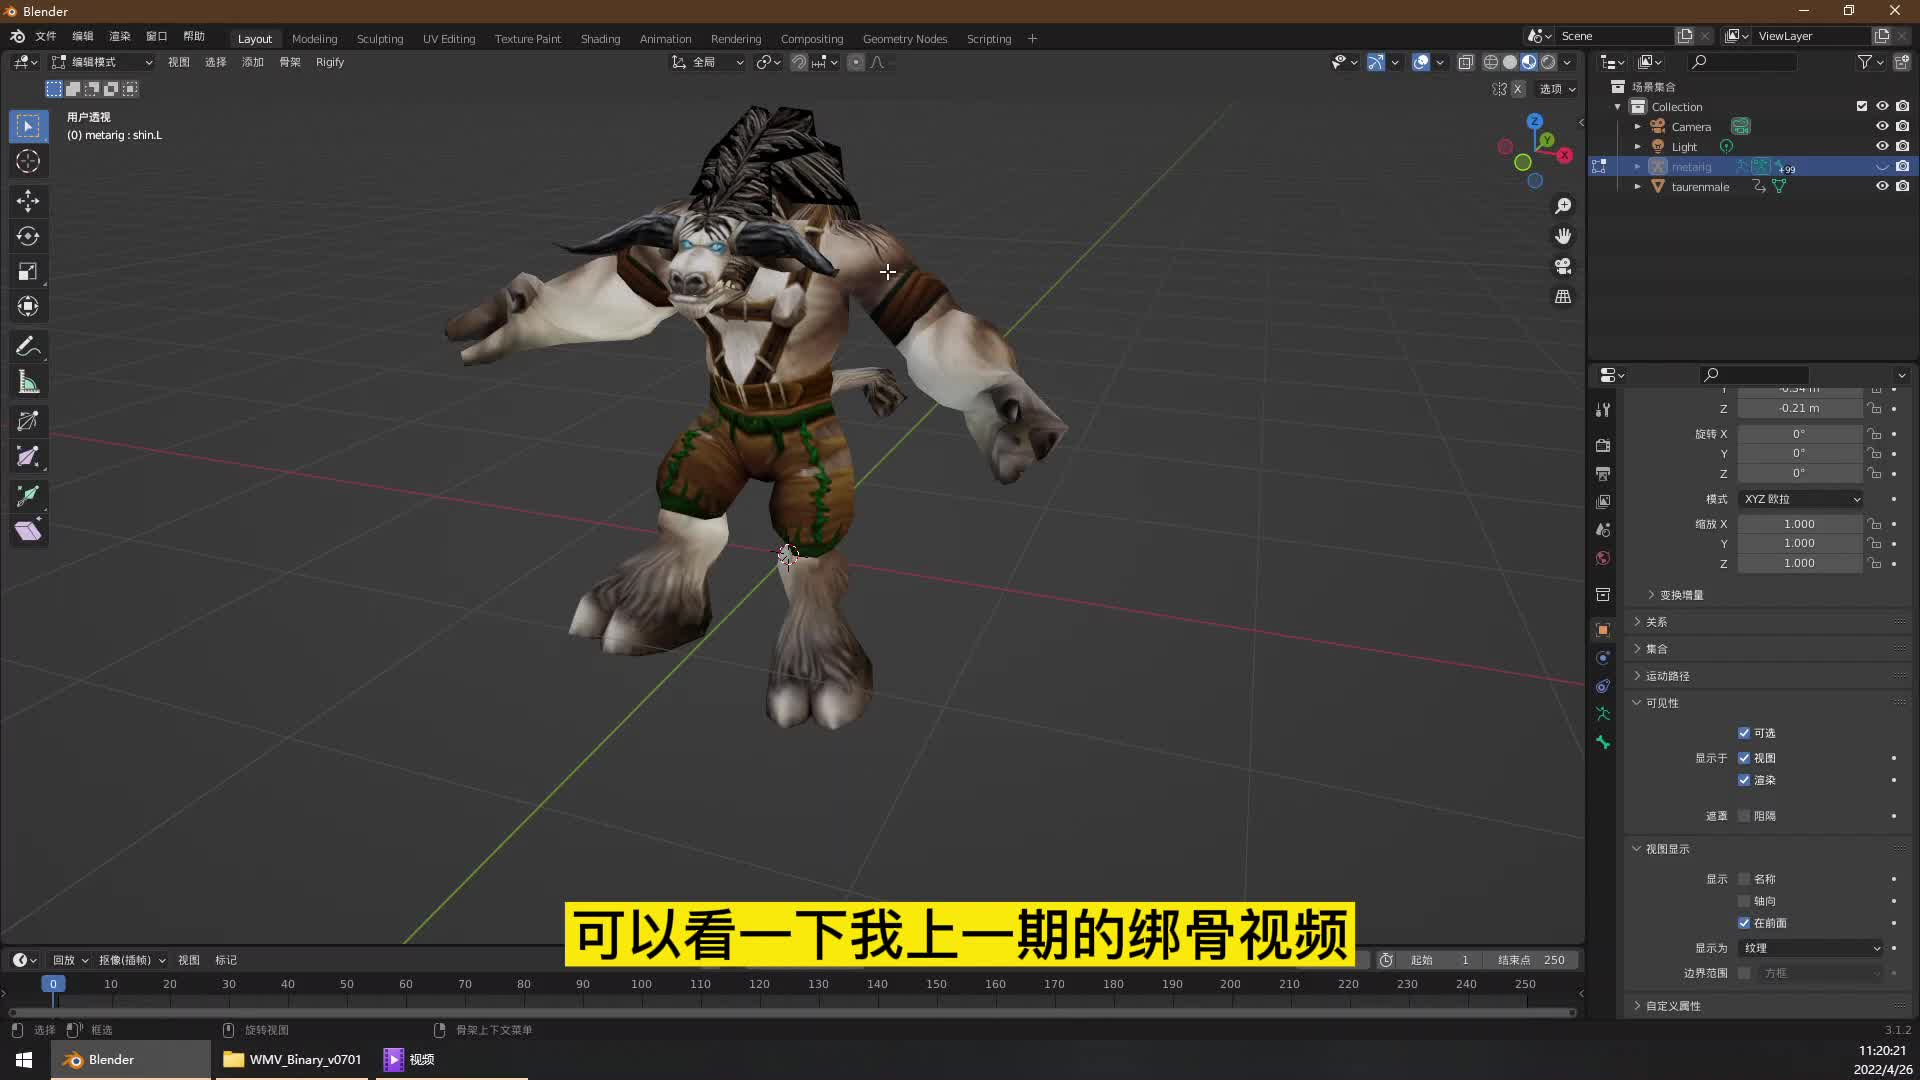Select the Measure tool

[28, 381]
